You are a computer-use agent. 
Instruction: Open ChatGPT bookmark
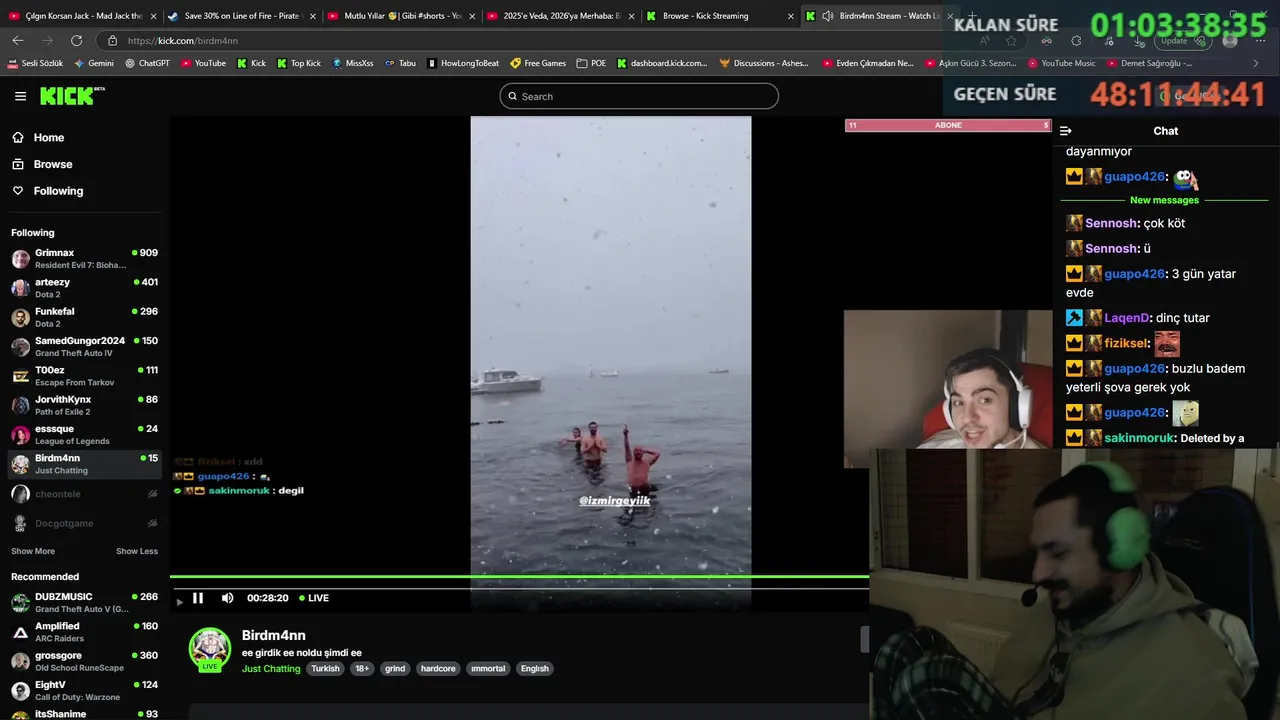pos(147,63)
